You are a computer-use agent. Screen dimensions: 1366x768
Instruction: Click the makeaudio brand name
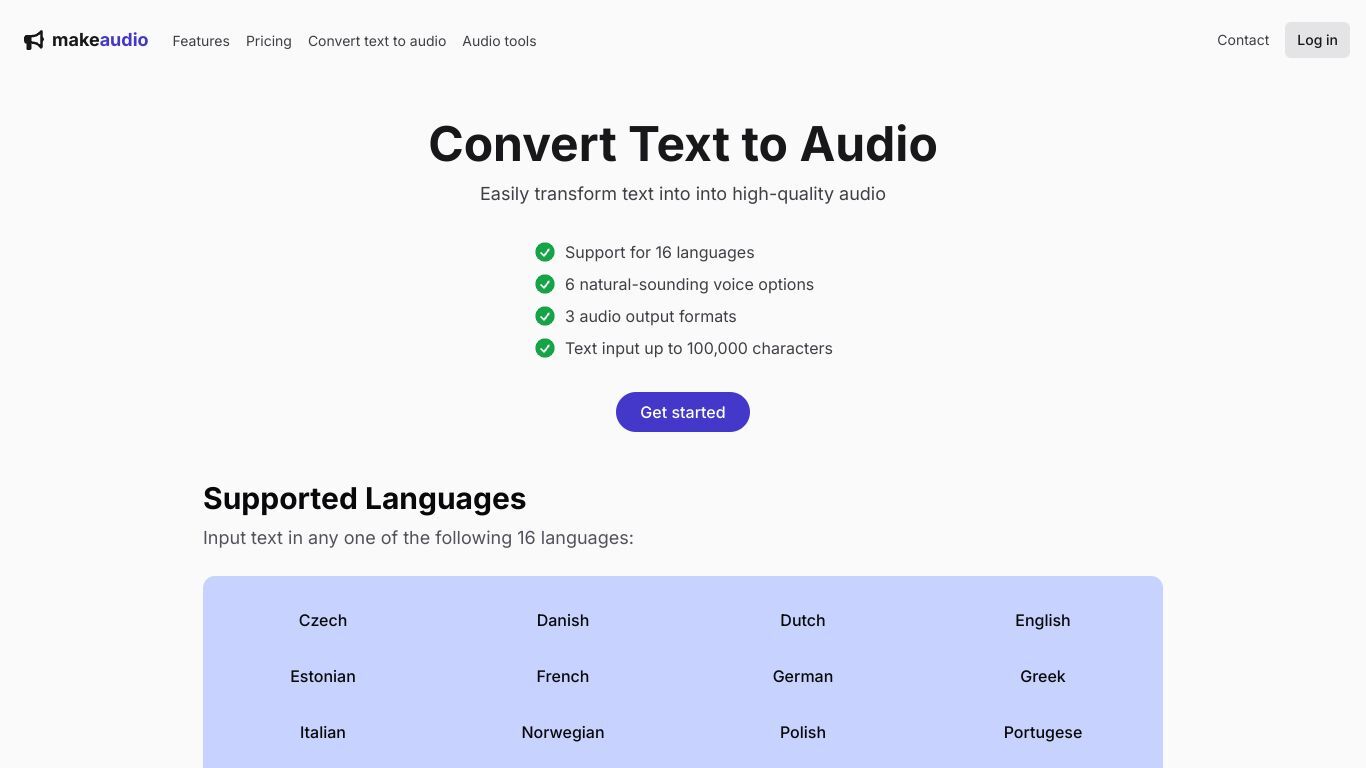click(100, 40)
